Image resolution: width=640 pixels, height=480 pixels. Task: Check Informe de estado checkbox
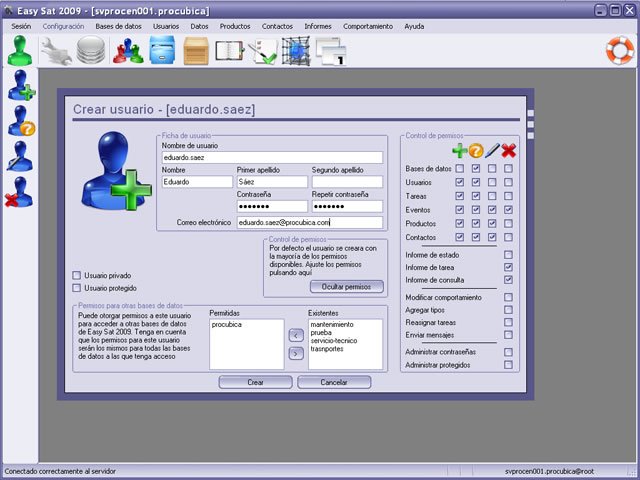click(508, 255)
